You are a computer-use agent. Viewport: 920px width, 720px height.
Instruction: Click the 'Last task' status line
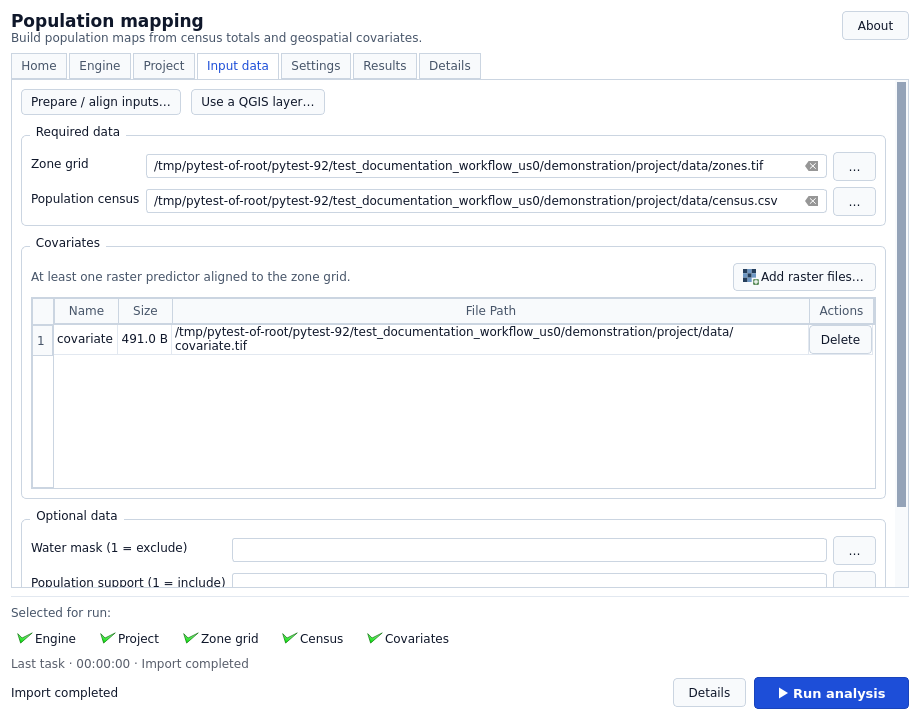tap(130, 664)
